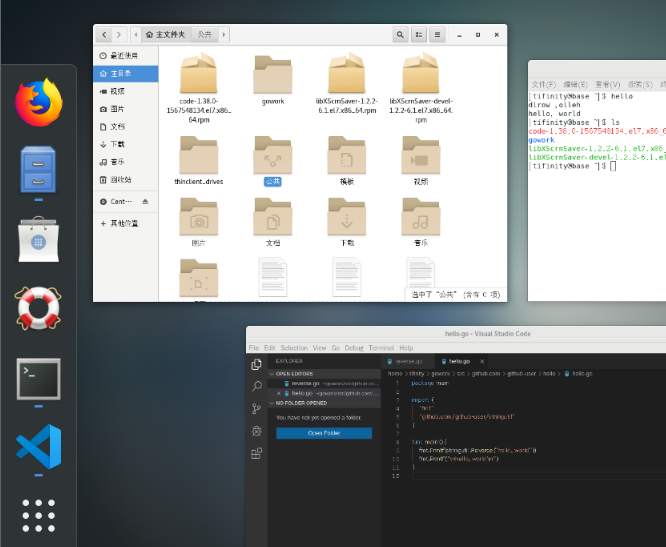Click 主文件夹 in the path bar

click(x=166, y=34)
